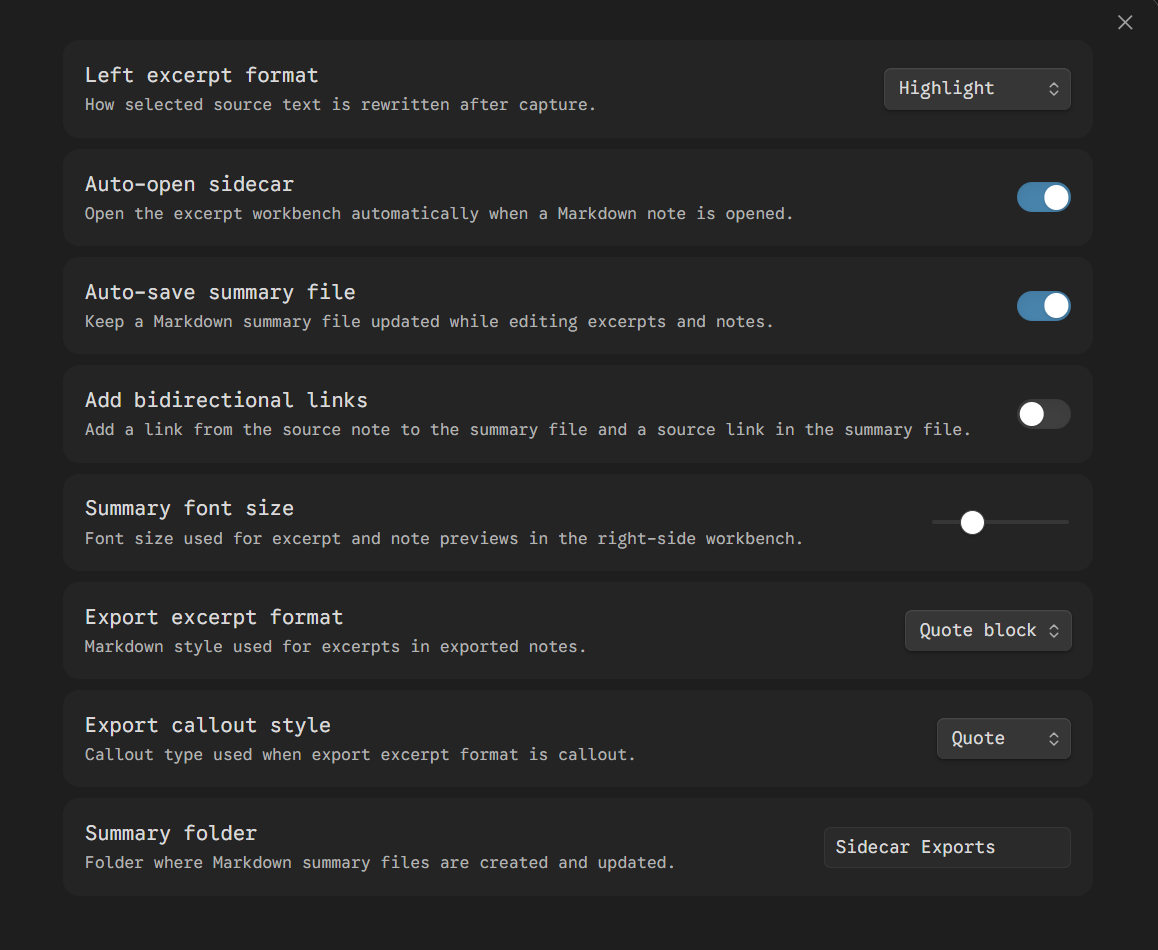Click the description "Add a link from the source note"
The width and height of the screenshot is (1158, 950).
pyautogui.click(x=527, y=429)
